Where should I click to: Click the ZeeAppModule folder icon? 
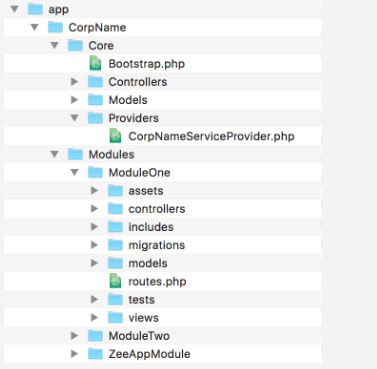point(95,353)
